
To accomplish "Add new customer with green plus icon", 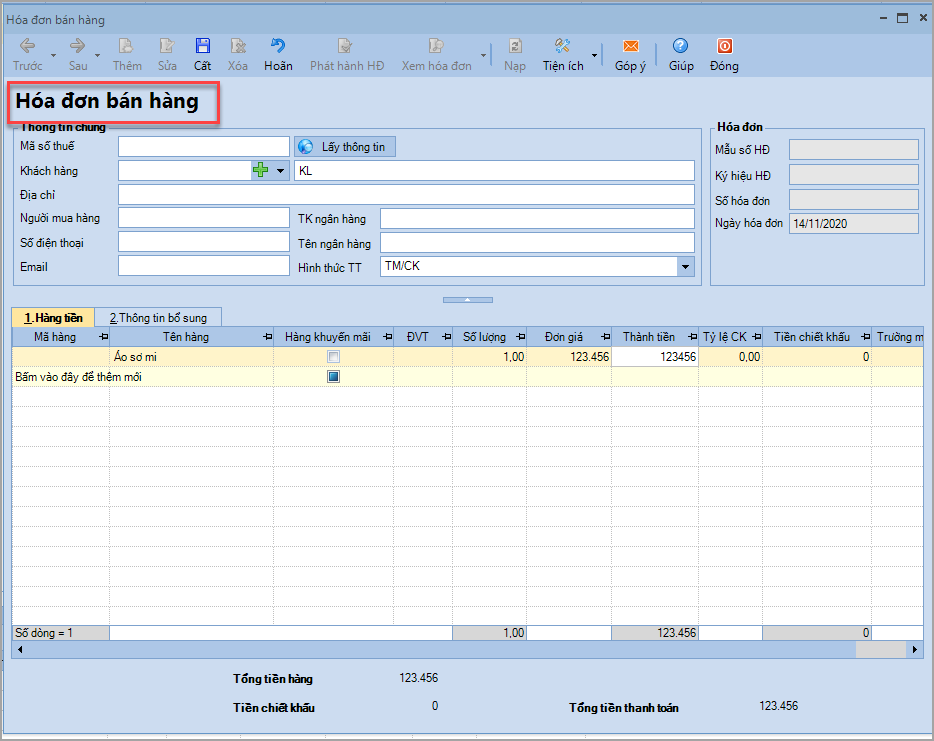I will click(x=260, y=171).
